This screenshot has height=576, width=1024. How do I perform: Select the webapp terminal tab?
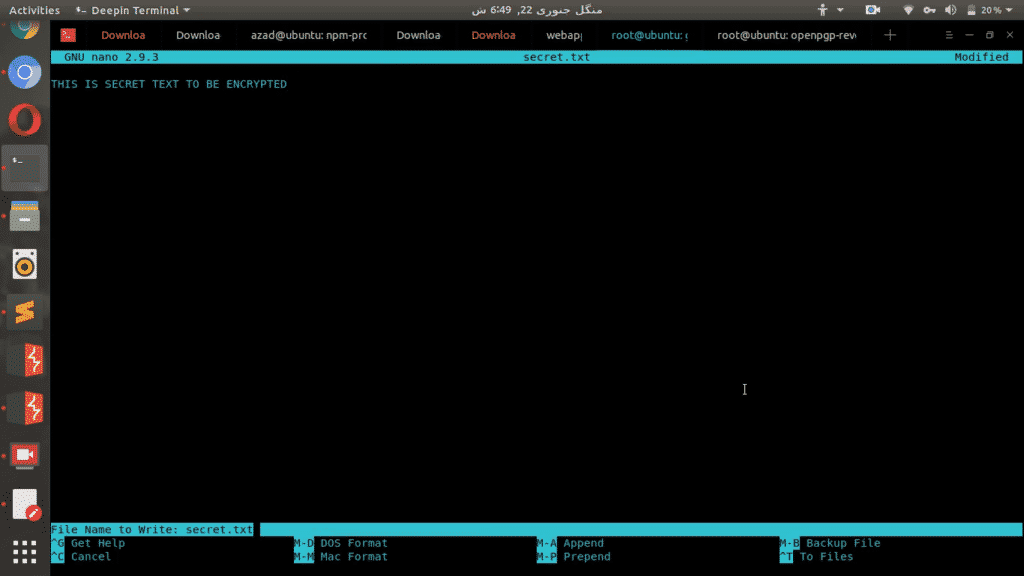click(564, 34)
